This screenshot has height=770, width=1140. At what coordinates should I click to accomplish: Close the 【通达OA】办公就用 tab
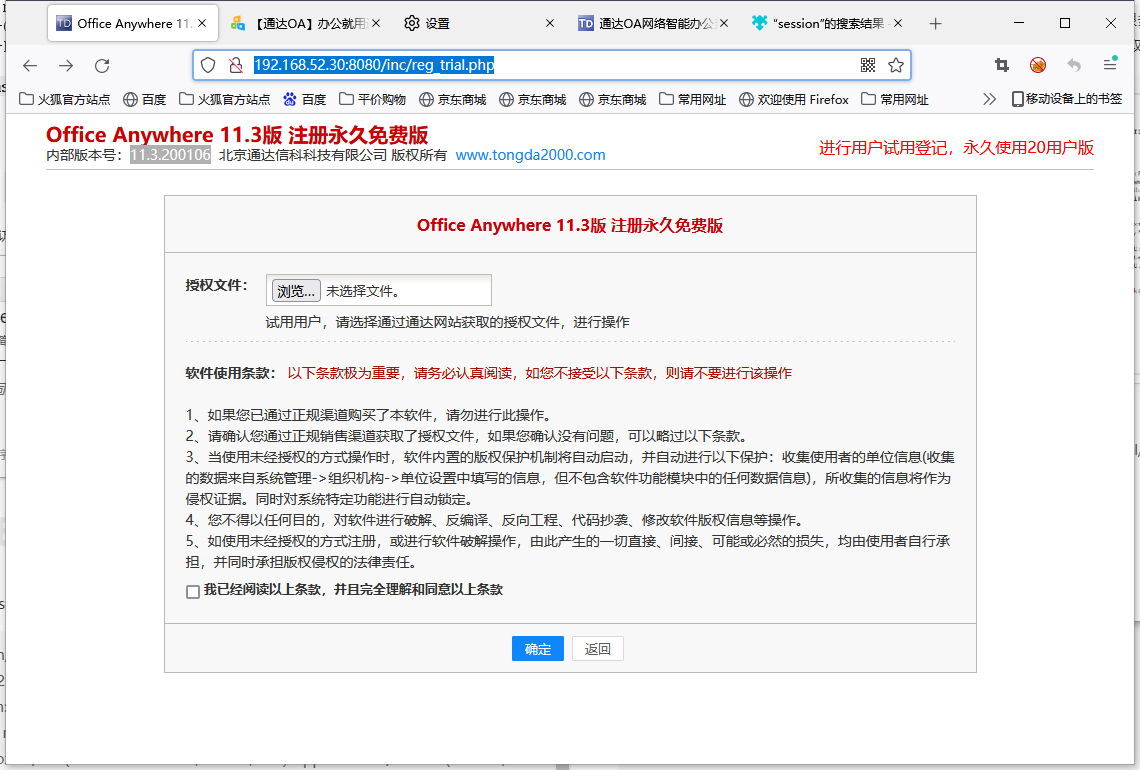click(x=376, y=23)
